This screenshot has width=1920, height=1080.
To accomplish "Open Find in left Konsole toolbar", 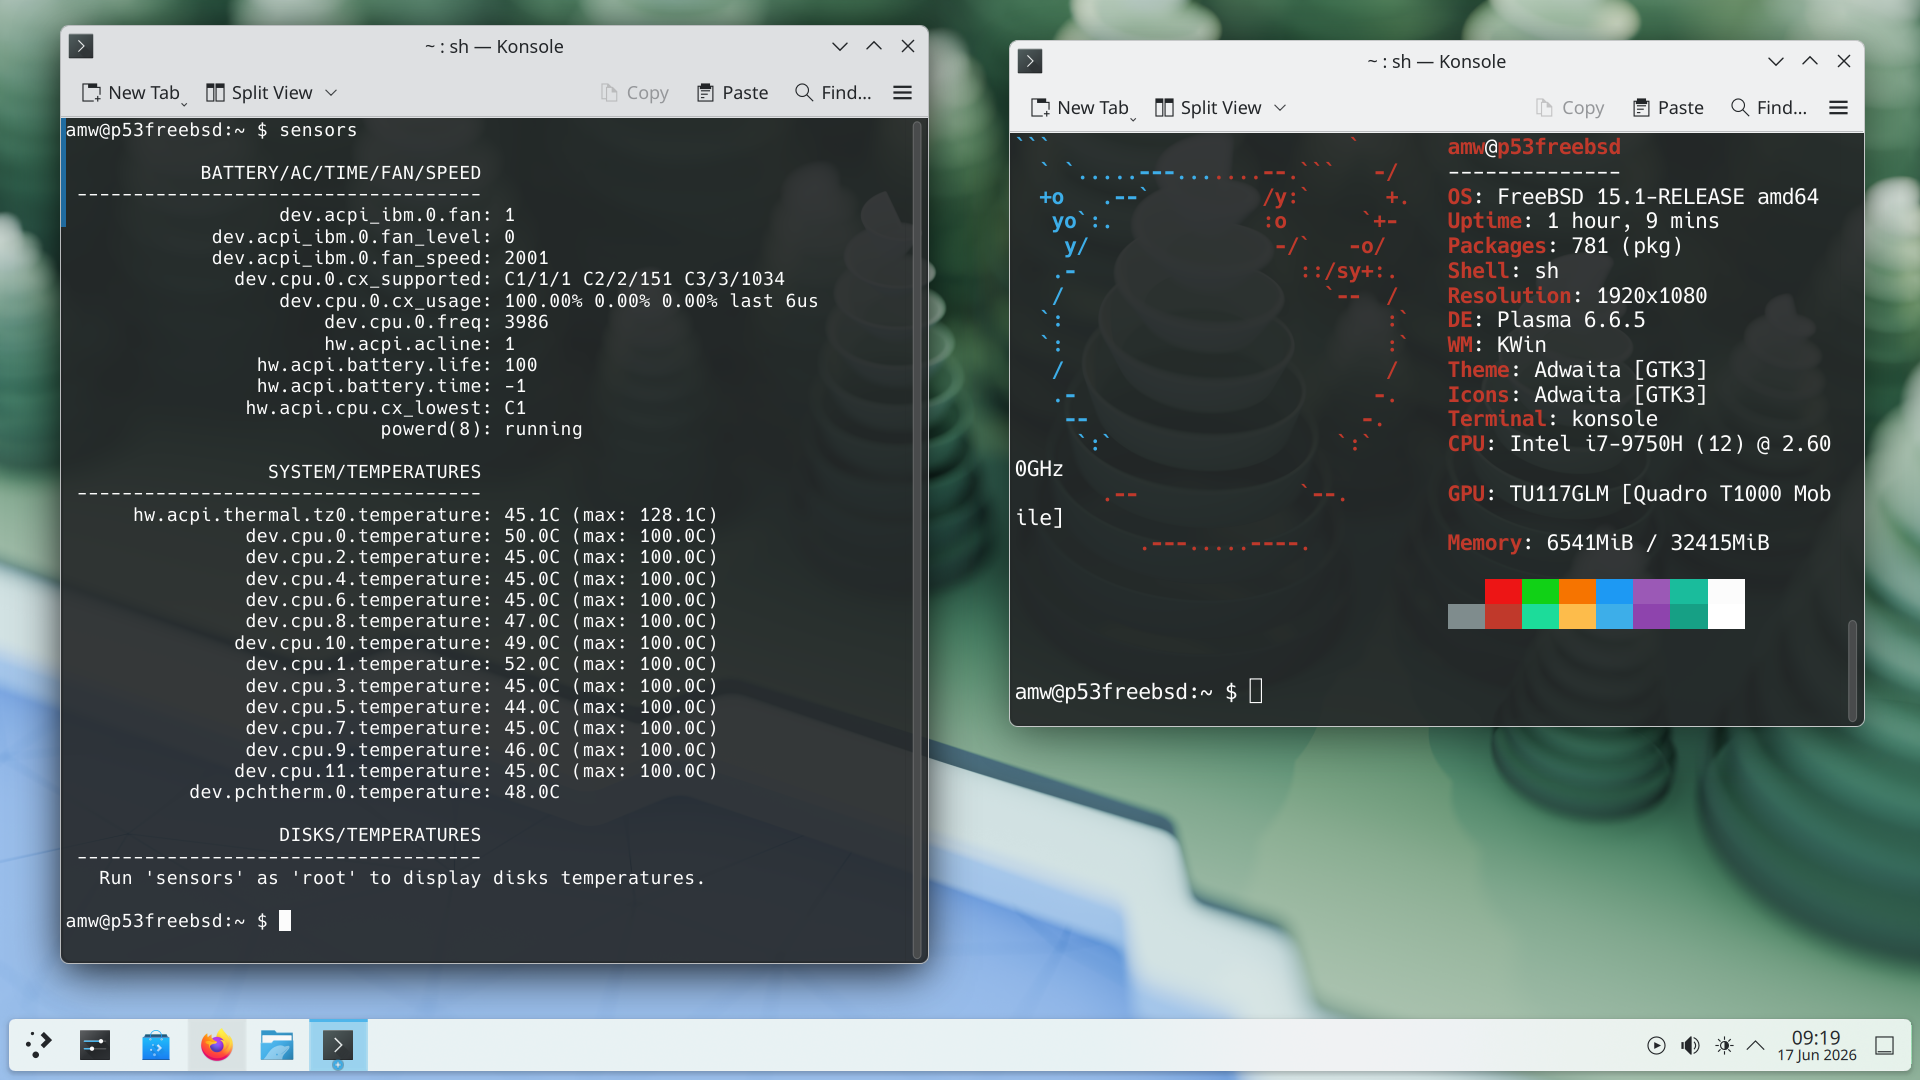I will (x=833, y=92).
